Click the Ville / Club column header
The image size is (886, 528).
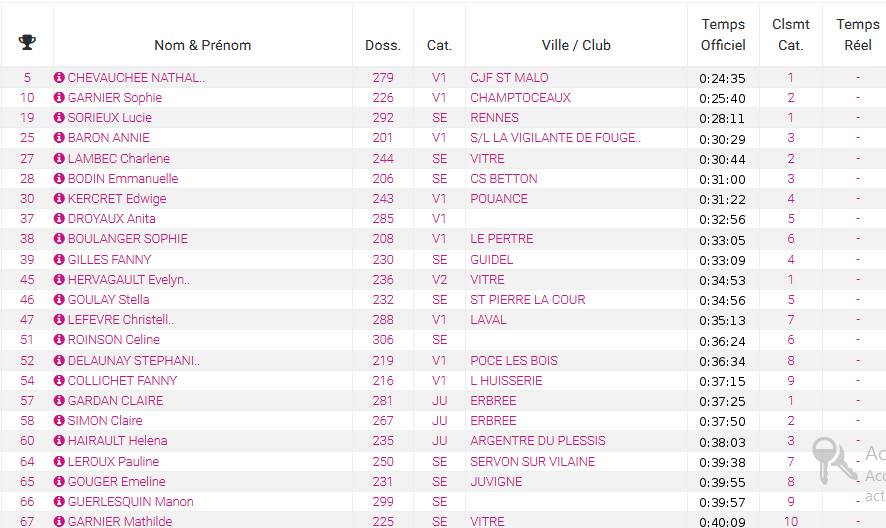pos(576,45)
